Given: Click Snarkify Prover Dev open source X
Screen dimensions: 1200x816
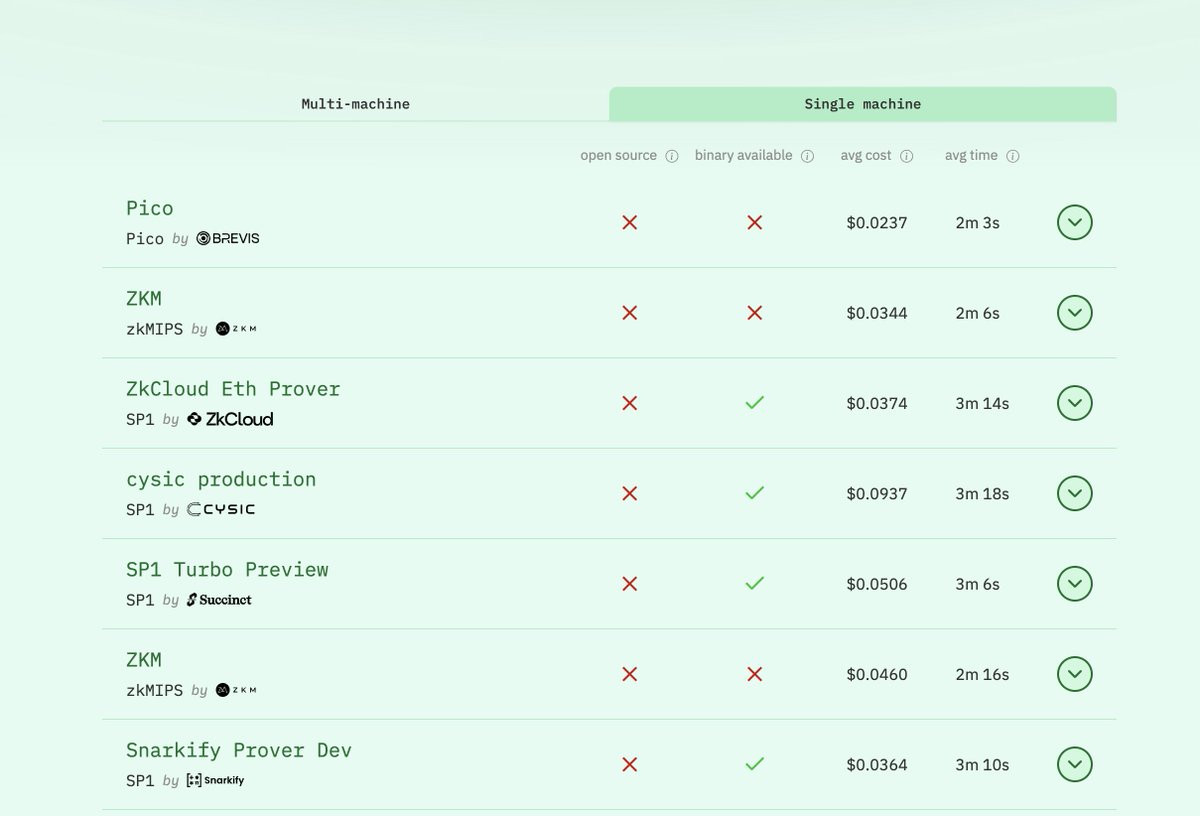Looking at the screenshot, I should (x=630, y=764).
